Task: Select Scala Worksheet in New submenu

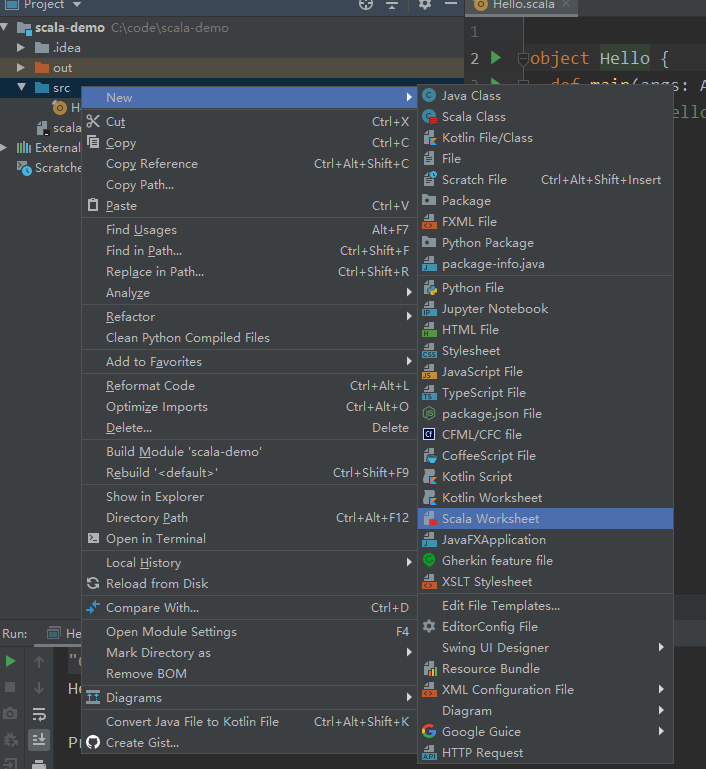Action: click(545, 518)
